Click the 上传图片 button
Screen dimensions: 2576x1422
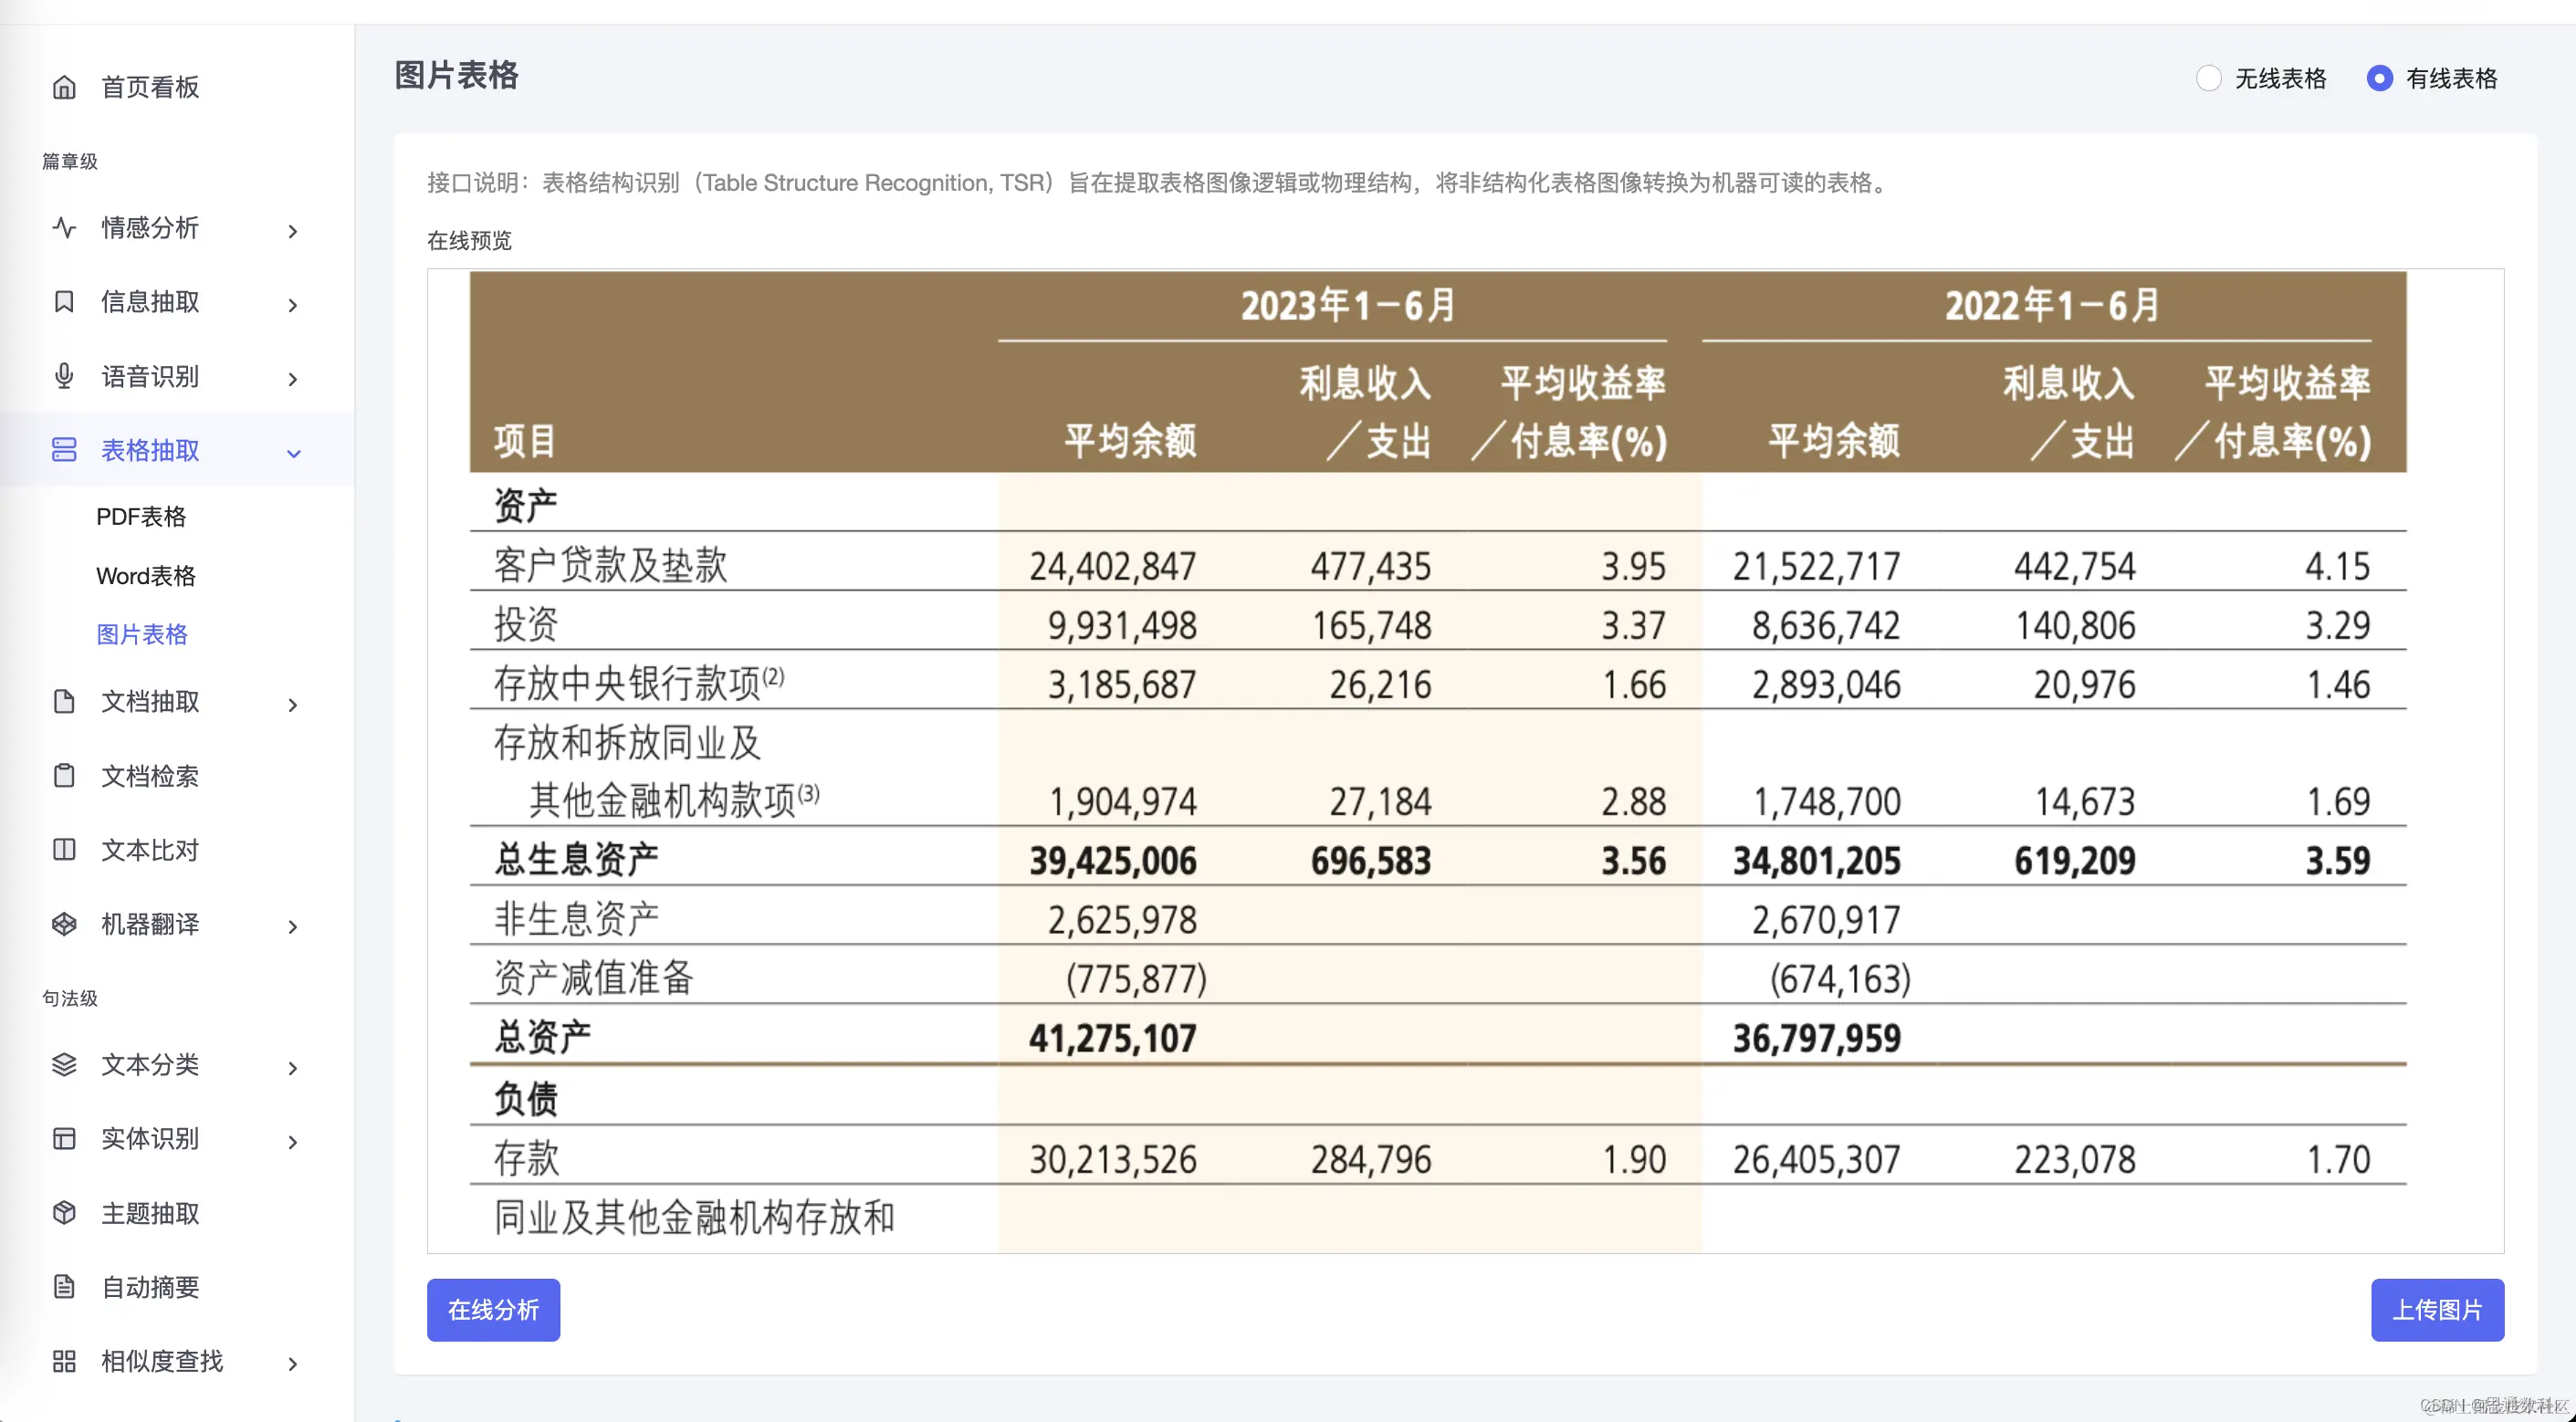point(2437,1310)
